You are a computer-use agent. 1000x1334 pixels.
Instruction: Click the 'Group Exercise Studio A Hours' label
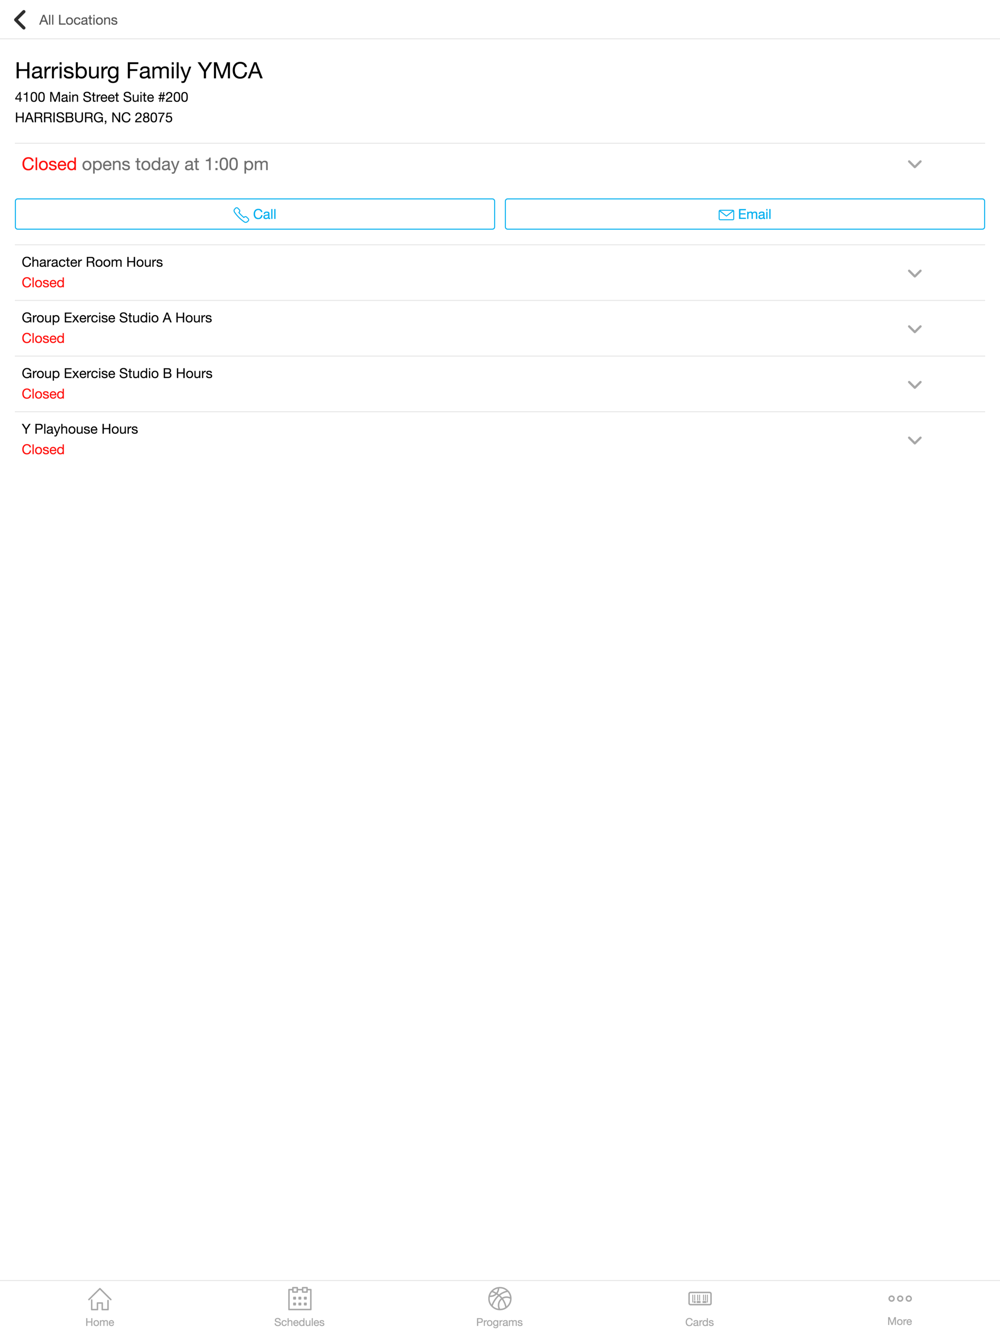pos(117,318)
